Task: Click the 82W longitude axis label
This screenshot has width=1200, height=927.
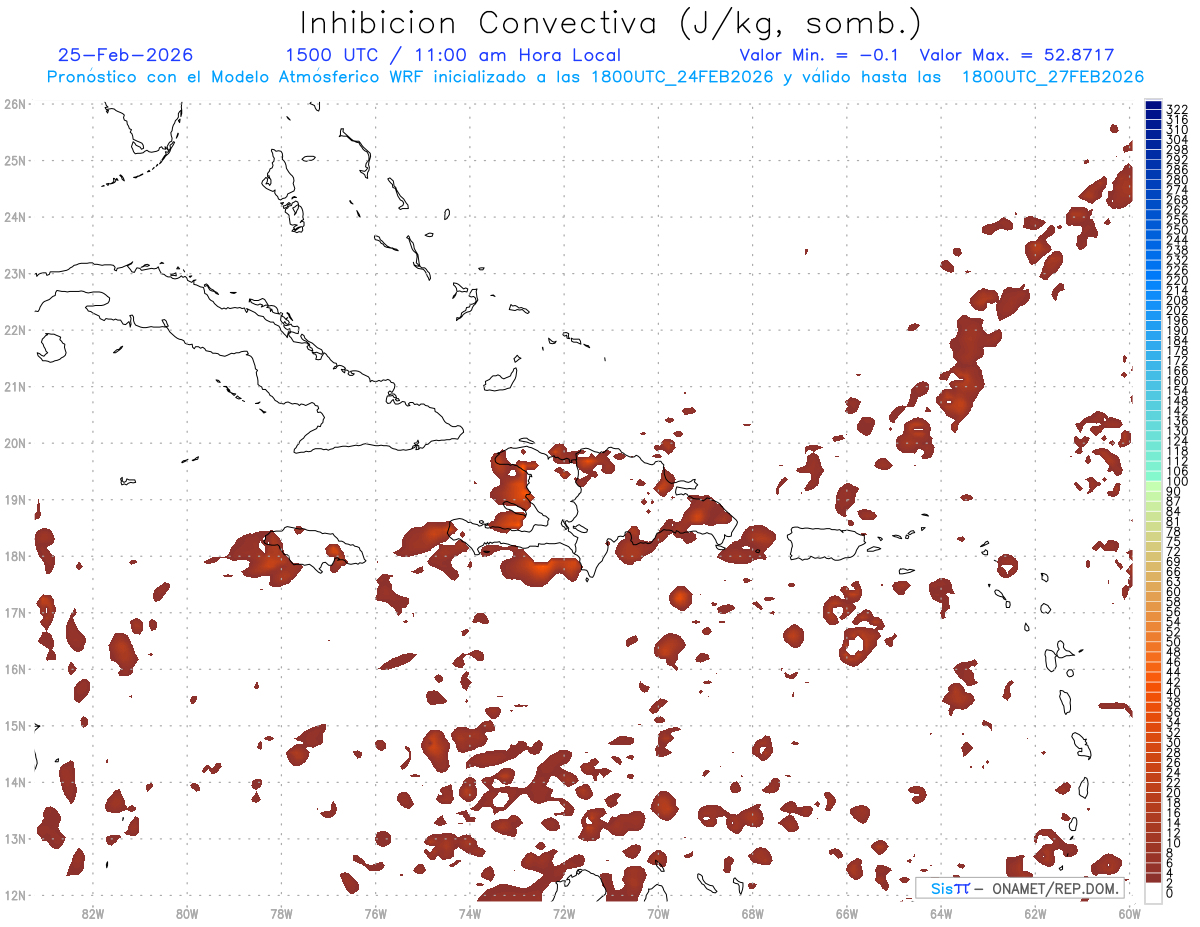Action: pyautogui.click(x=92, y=912)
